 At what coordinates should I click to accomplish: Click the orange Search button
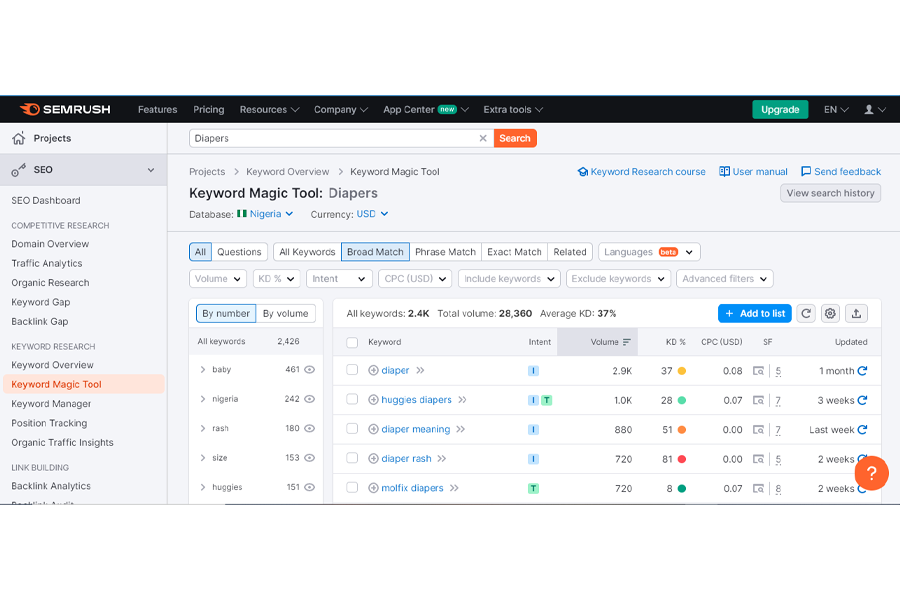(x=515, y=138)
